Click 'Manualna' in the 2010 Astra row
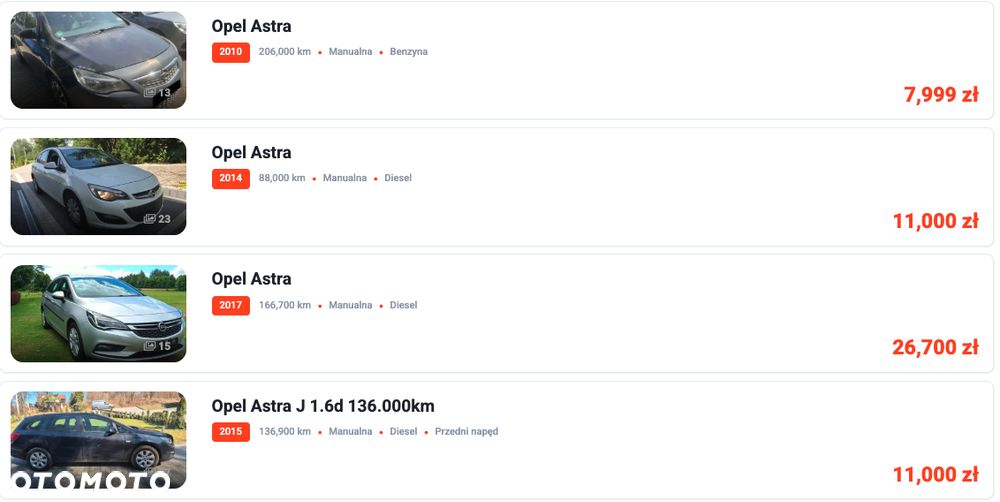Screen dimensions: 1000x502 pos(350,52)
